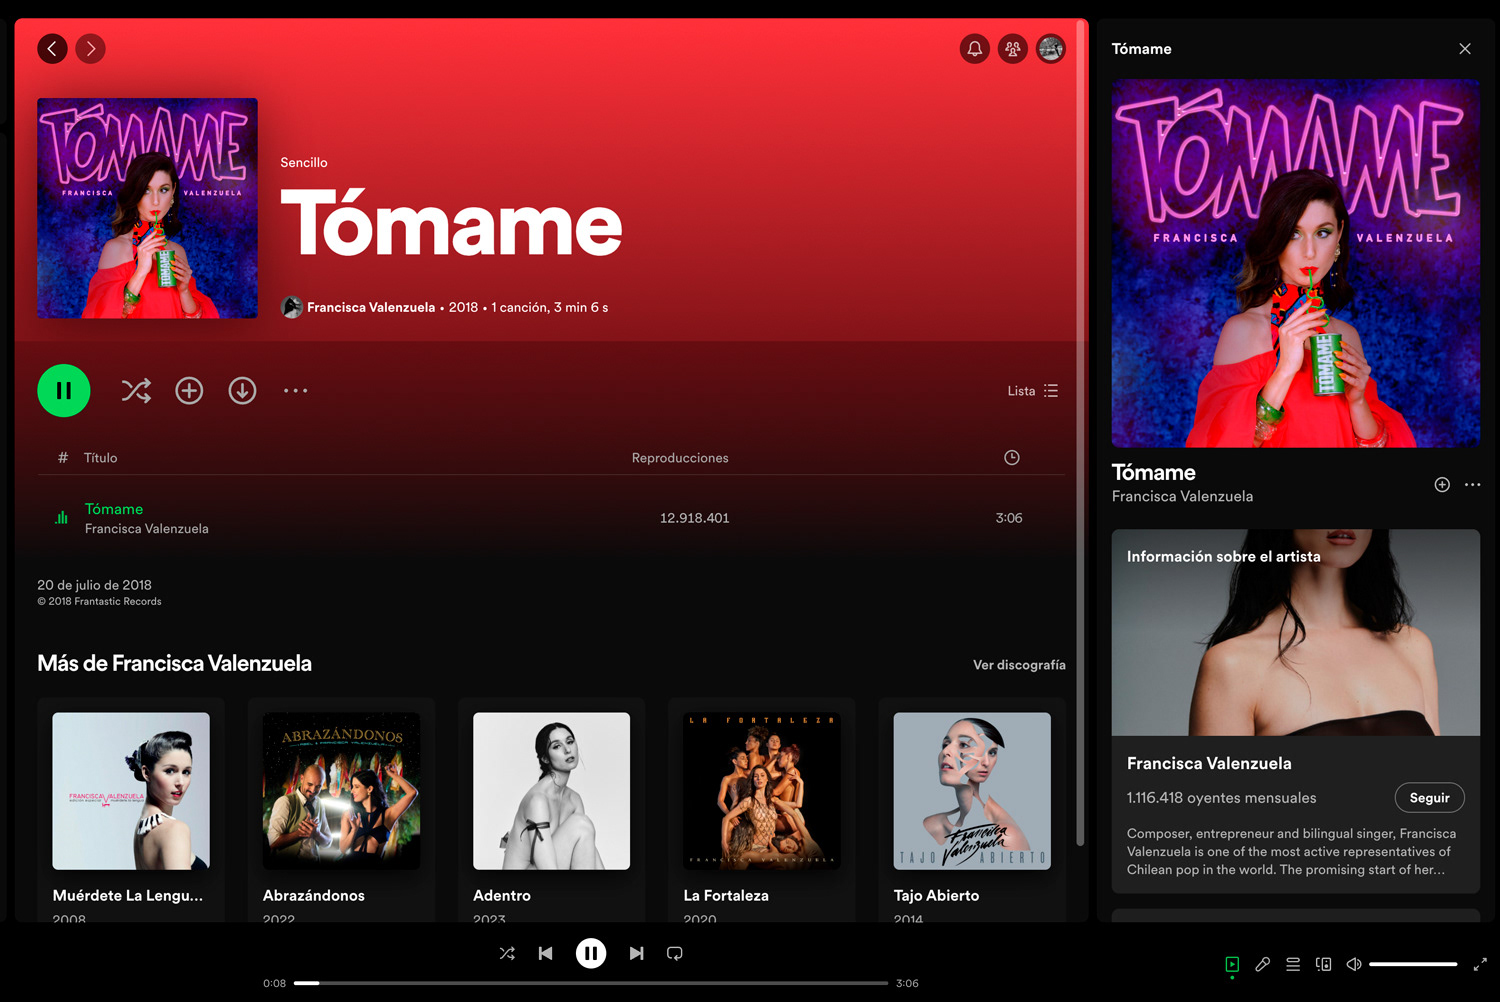Click the 20 de julio de 2018 date
This screenshot has height=1002, width=1500.
(94, 585)
